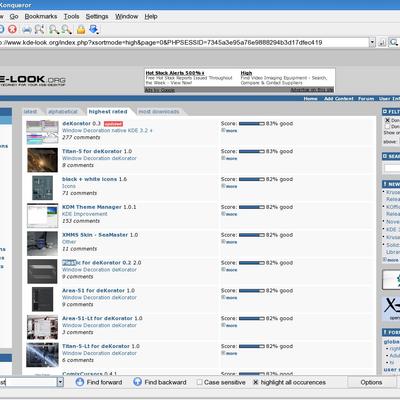Click the black + white icons score bar
400x400 pixels.
[x=252, y=179]
